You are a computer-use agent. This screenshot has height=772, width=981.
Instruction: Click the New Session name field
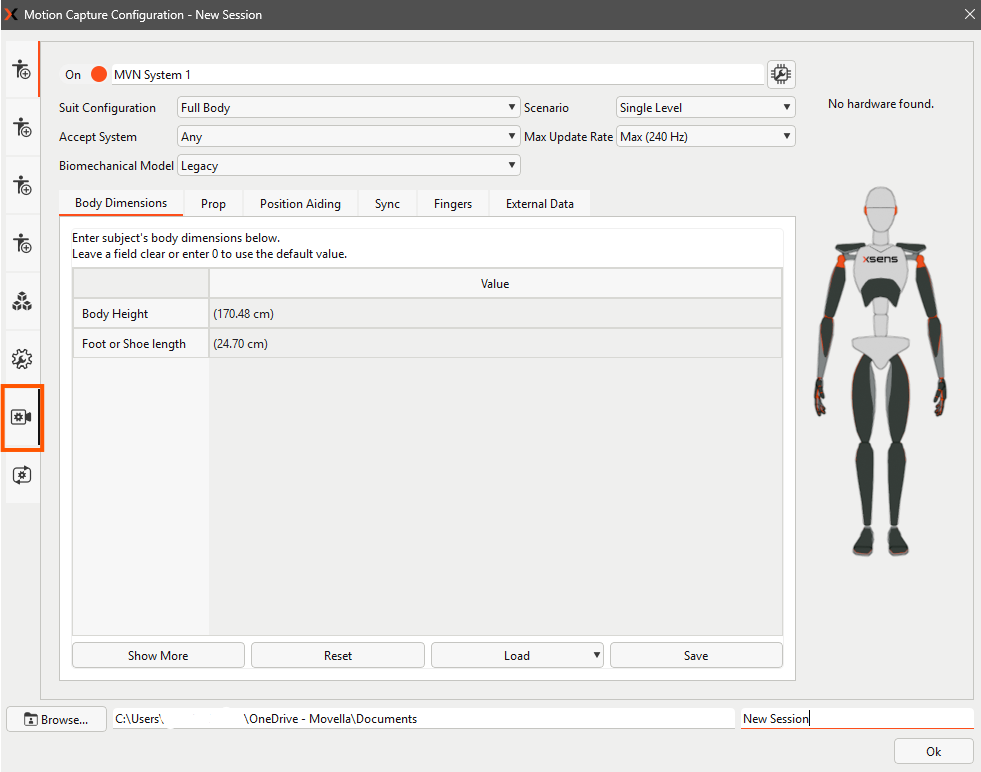[x=857, y=719]
